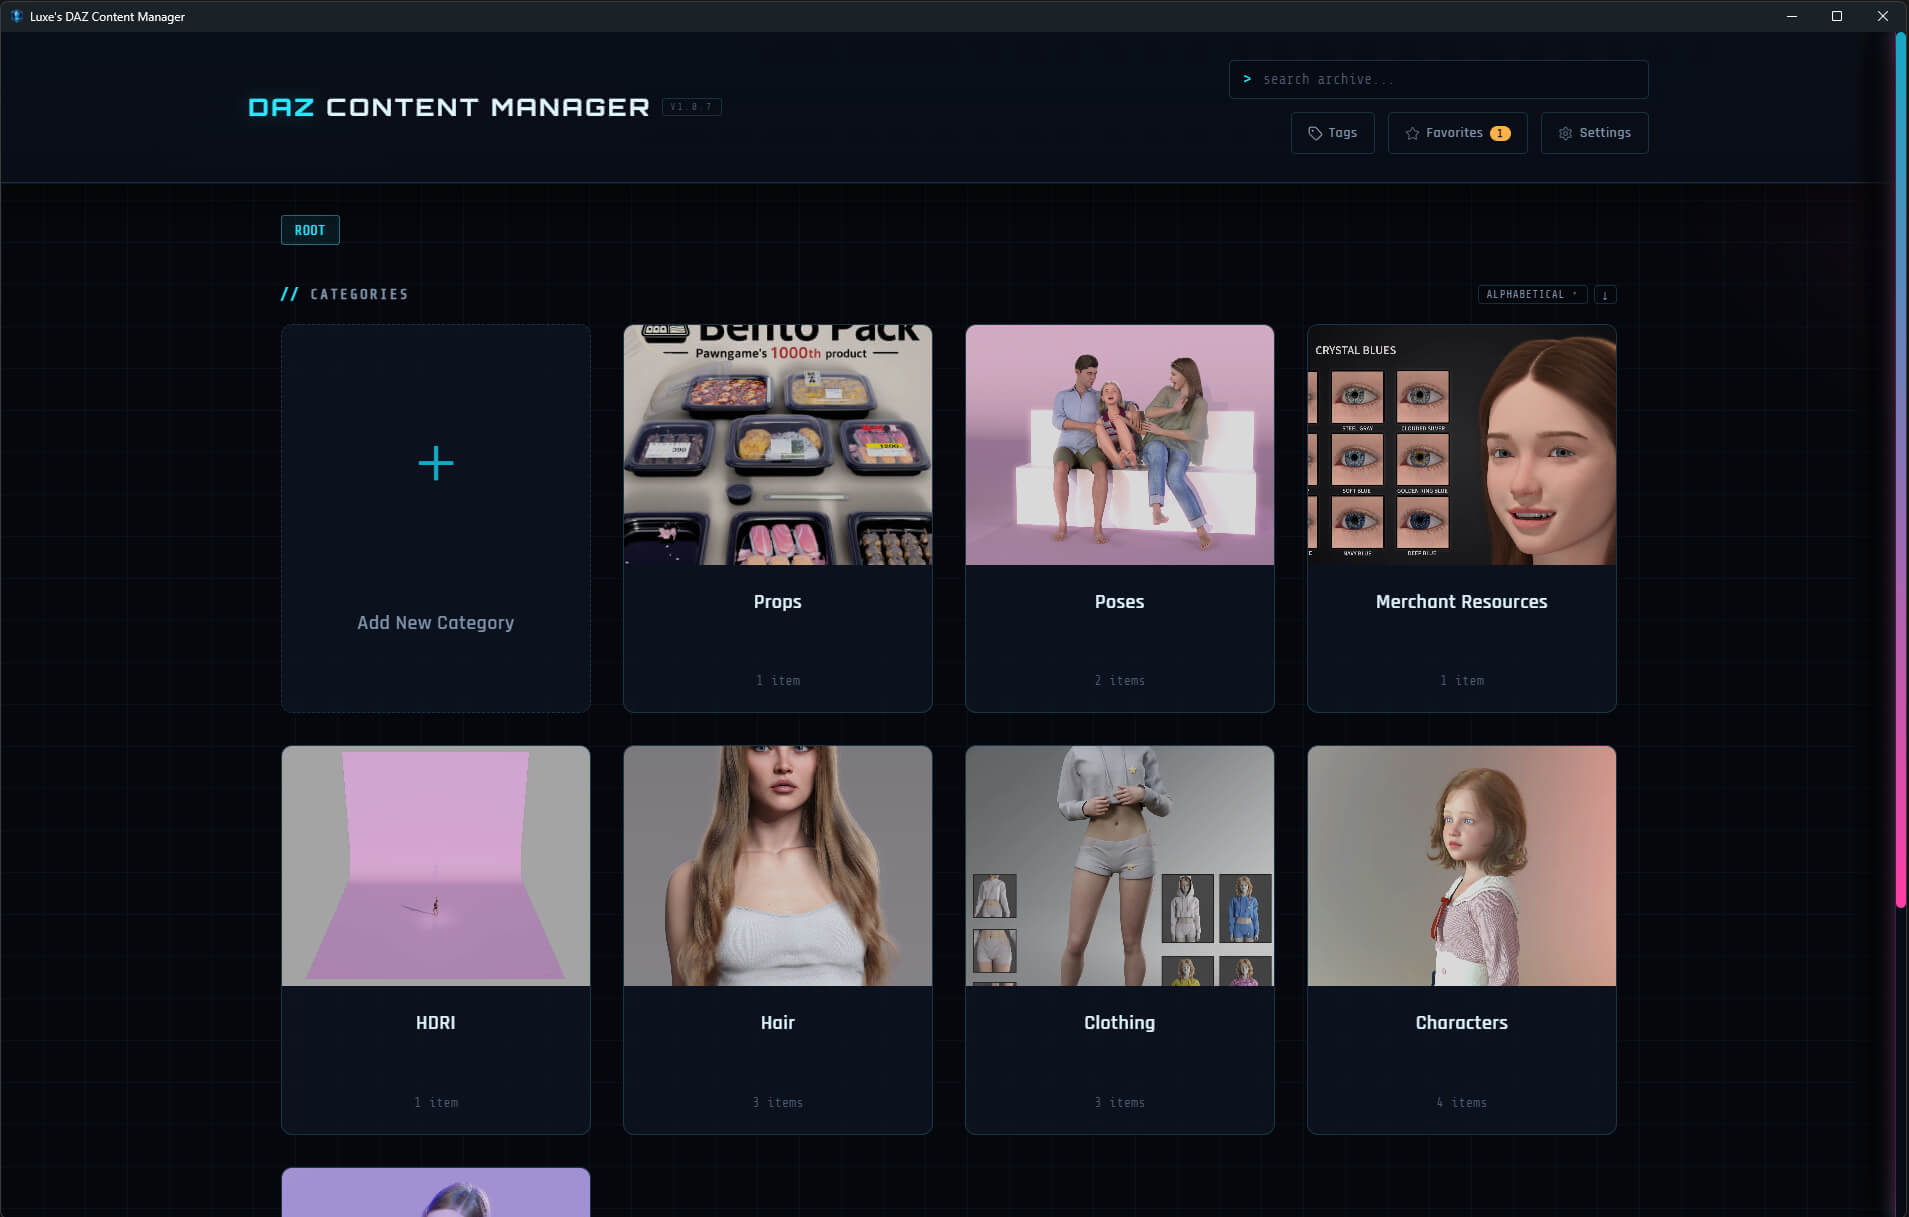Click the "HDRI" card title
Image resolution: width=1909 pixels, height=1217 pixels.
pos(435,1022)
